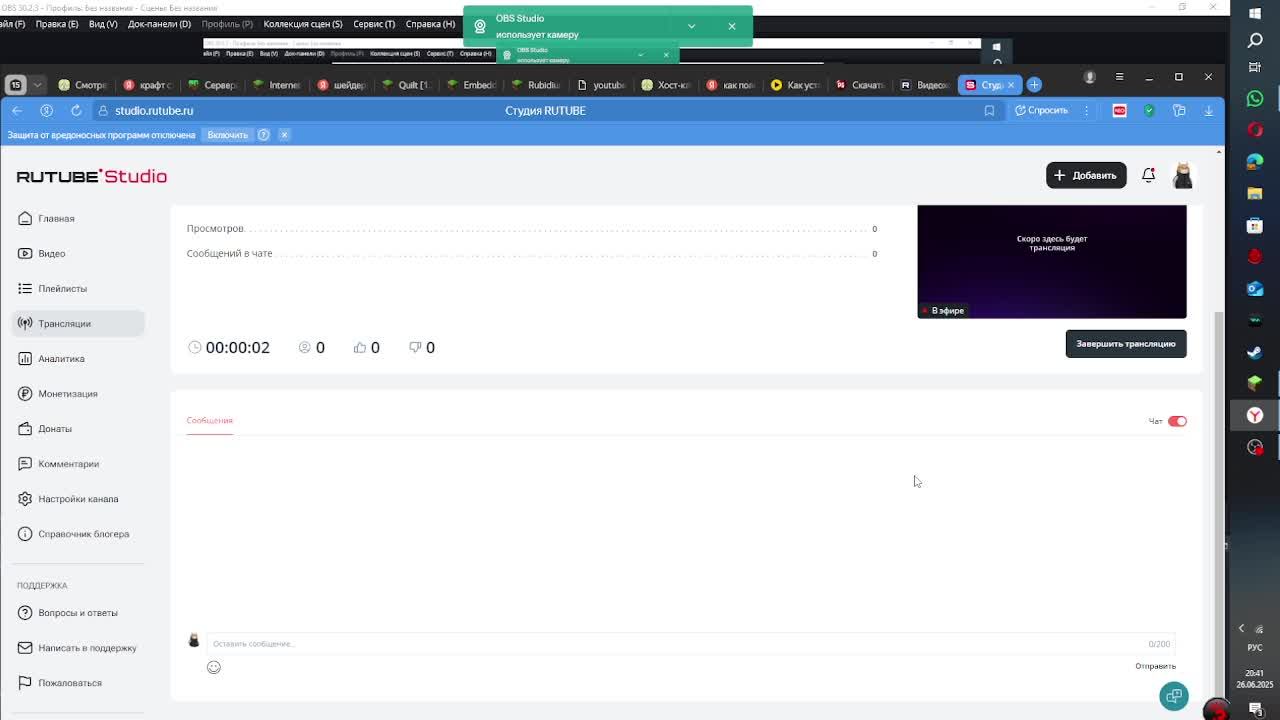Expand the OBS Studio camera notification
Image resolution: width=1280 pixels, height=720 pixels.
coord(691,26)
